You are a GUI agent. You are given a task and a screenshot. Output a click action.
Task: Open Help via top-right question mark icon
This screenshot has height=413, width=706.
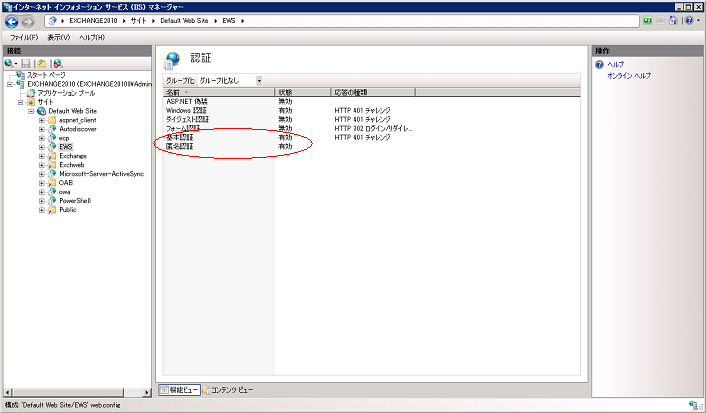pos(689,21)
